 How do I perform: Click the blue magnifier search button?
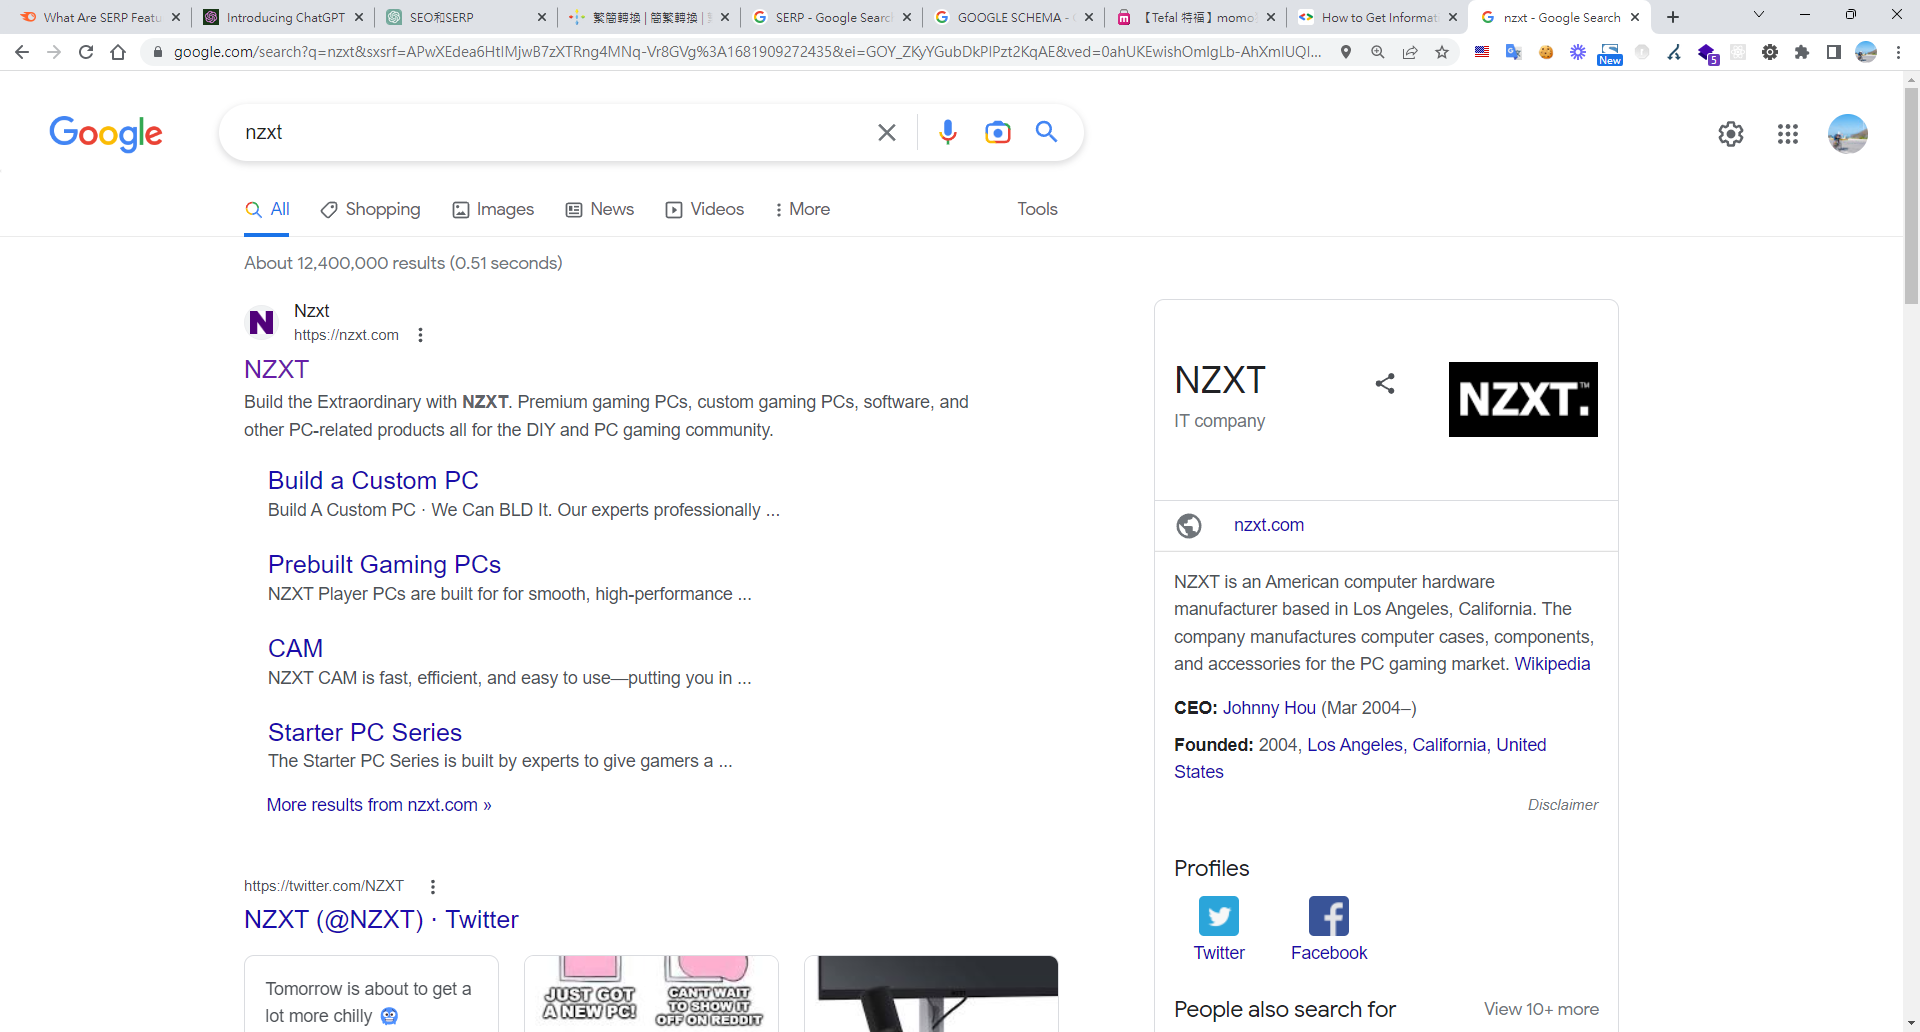coord(1046,132)
